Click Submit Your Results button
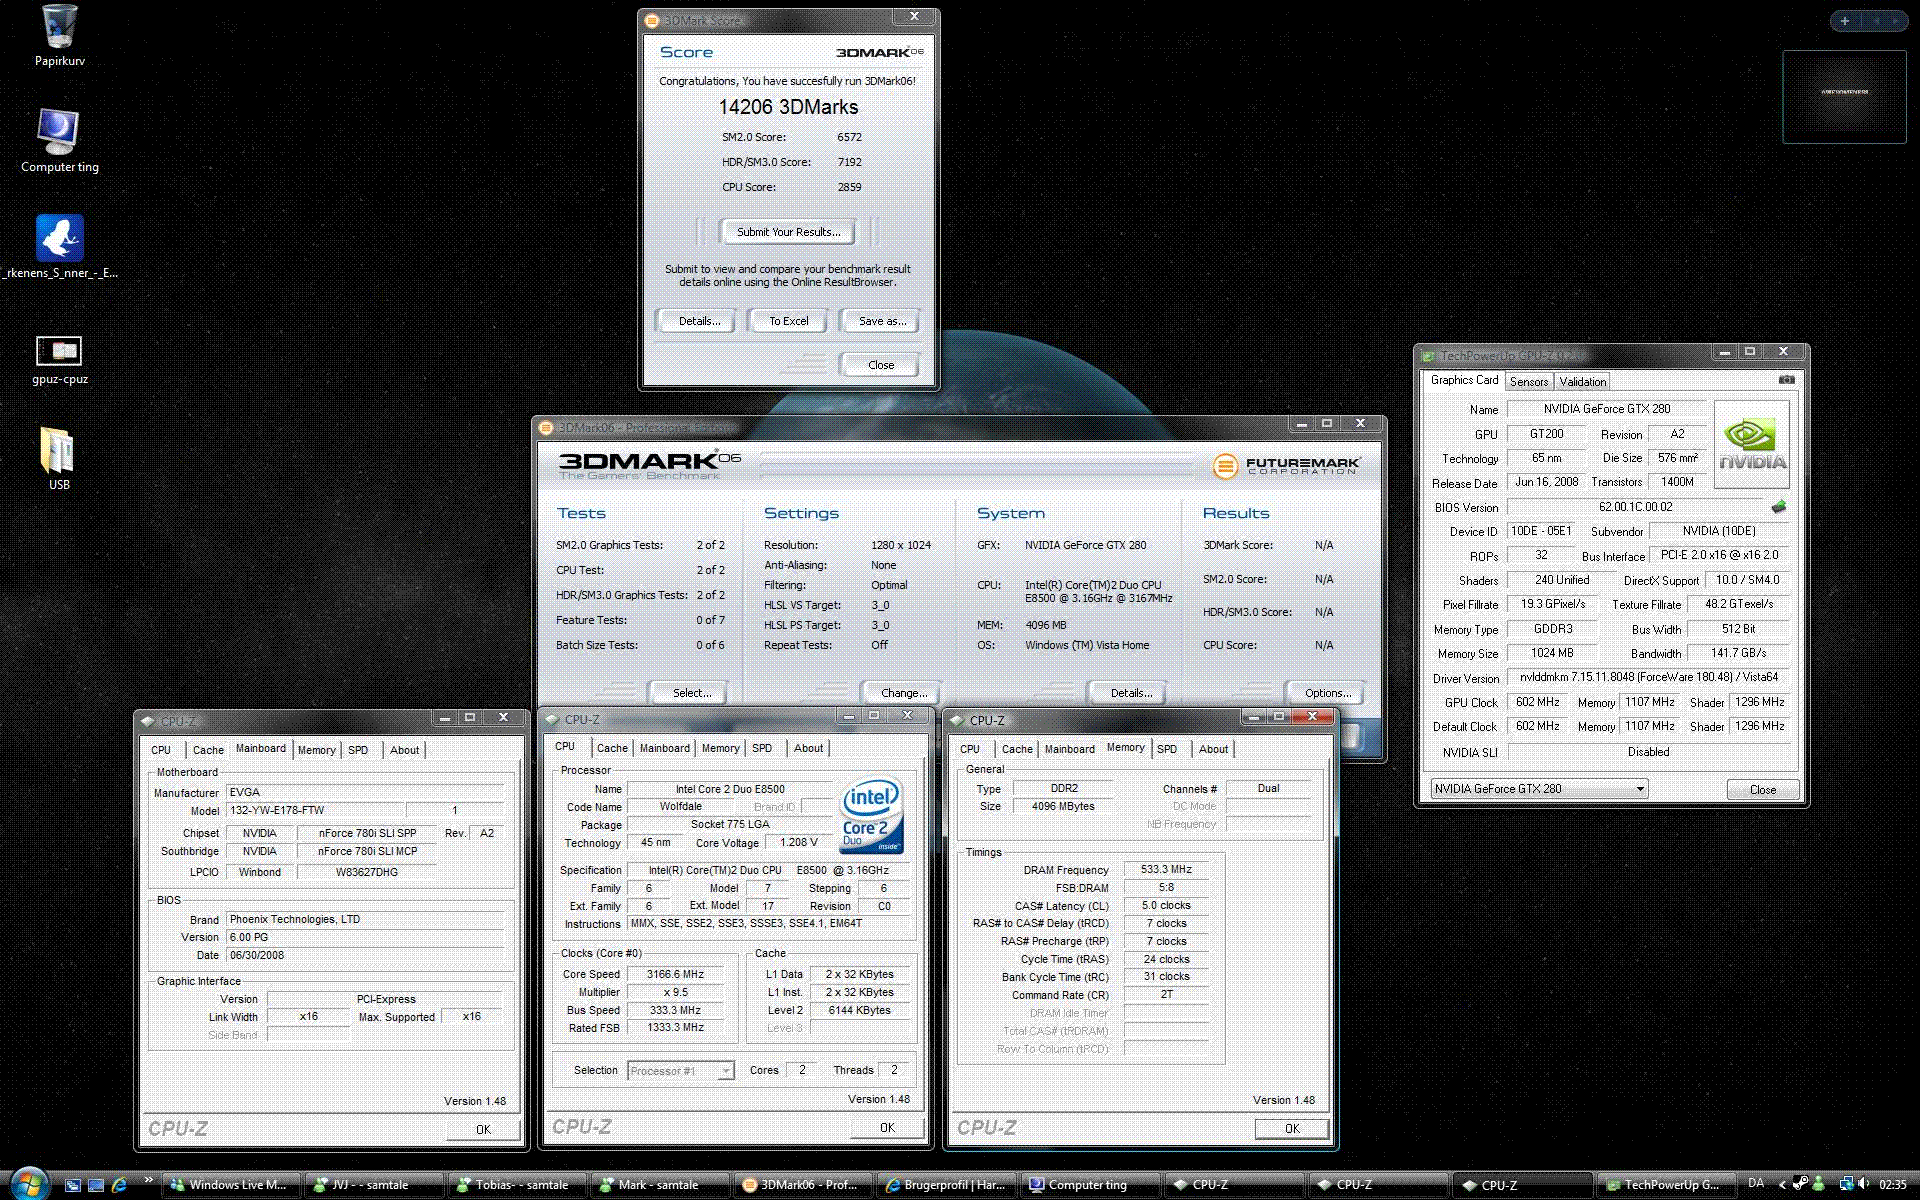The image size is (1920, 1200). pos(788,232)
